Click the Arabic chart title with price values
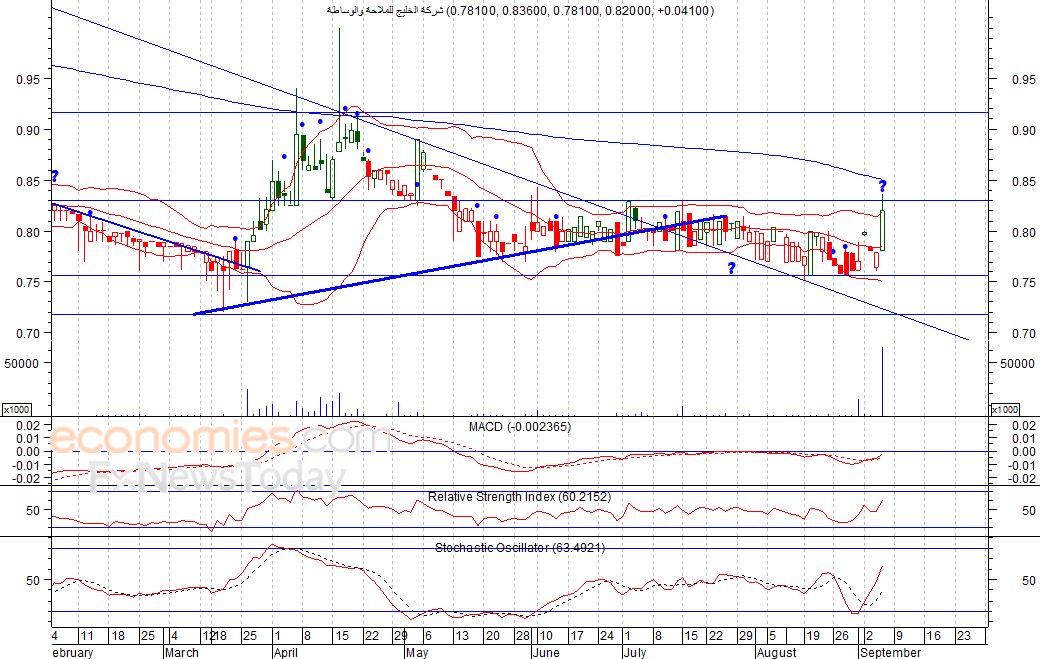1040x659 pixels. [520, 11]
